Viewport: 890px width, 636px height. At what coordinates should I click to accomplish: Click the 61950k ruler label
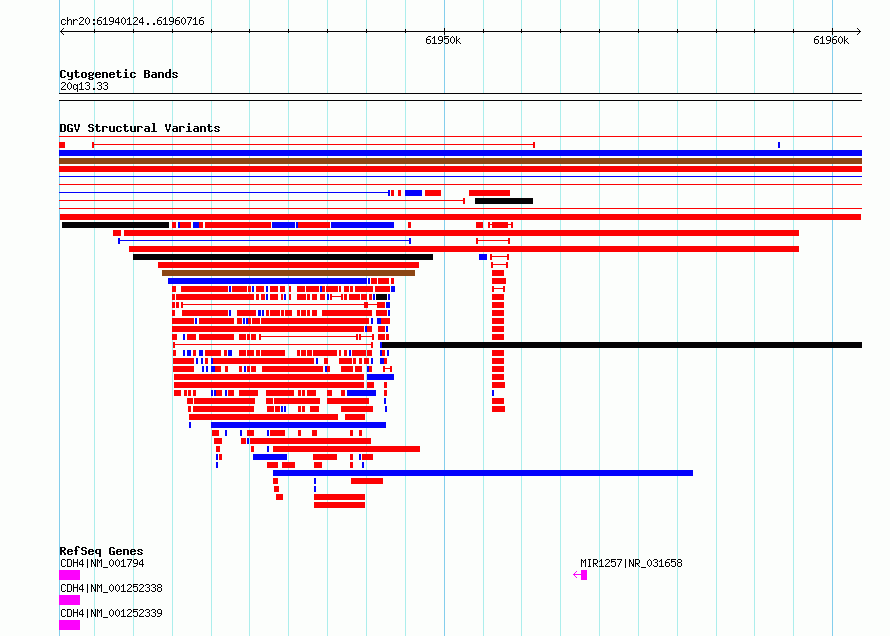click(443, 40)
